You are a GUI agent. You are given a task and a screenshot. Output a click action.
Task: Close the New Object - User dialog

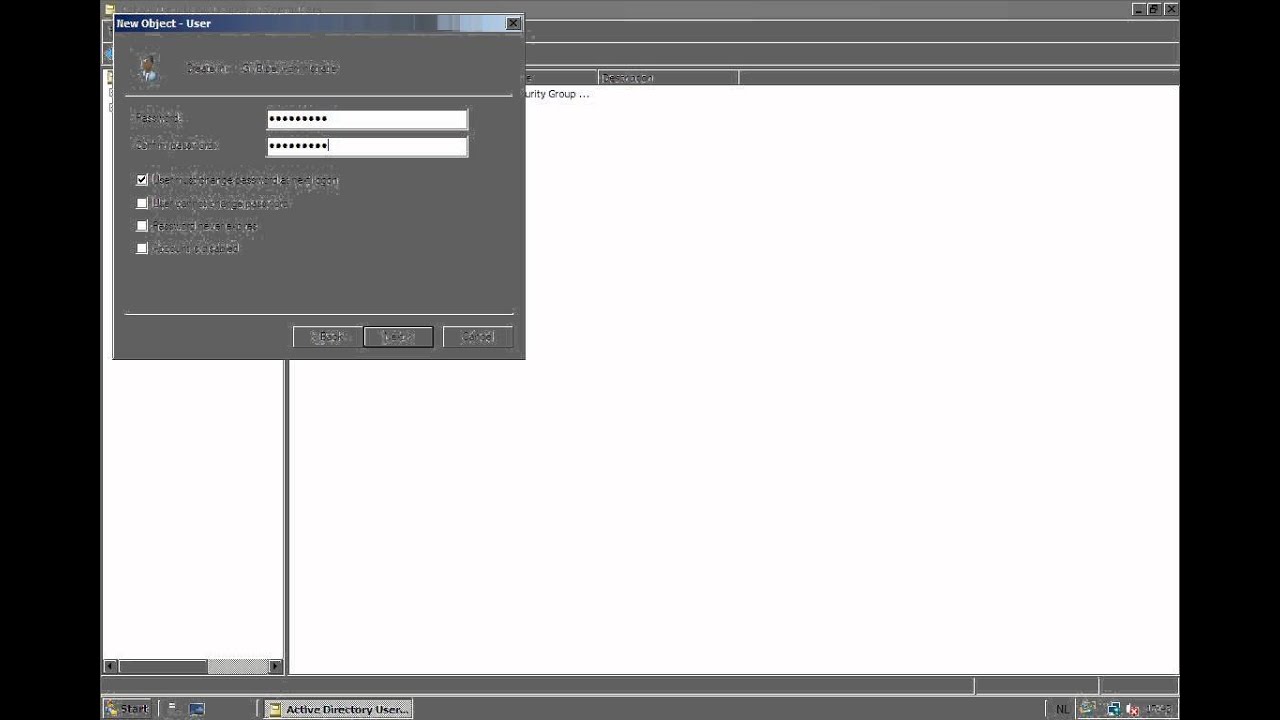coord(513,23)
